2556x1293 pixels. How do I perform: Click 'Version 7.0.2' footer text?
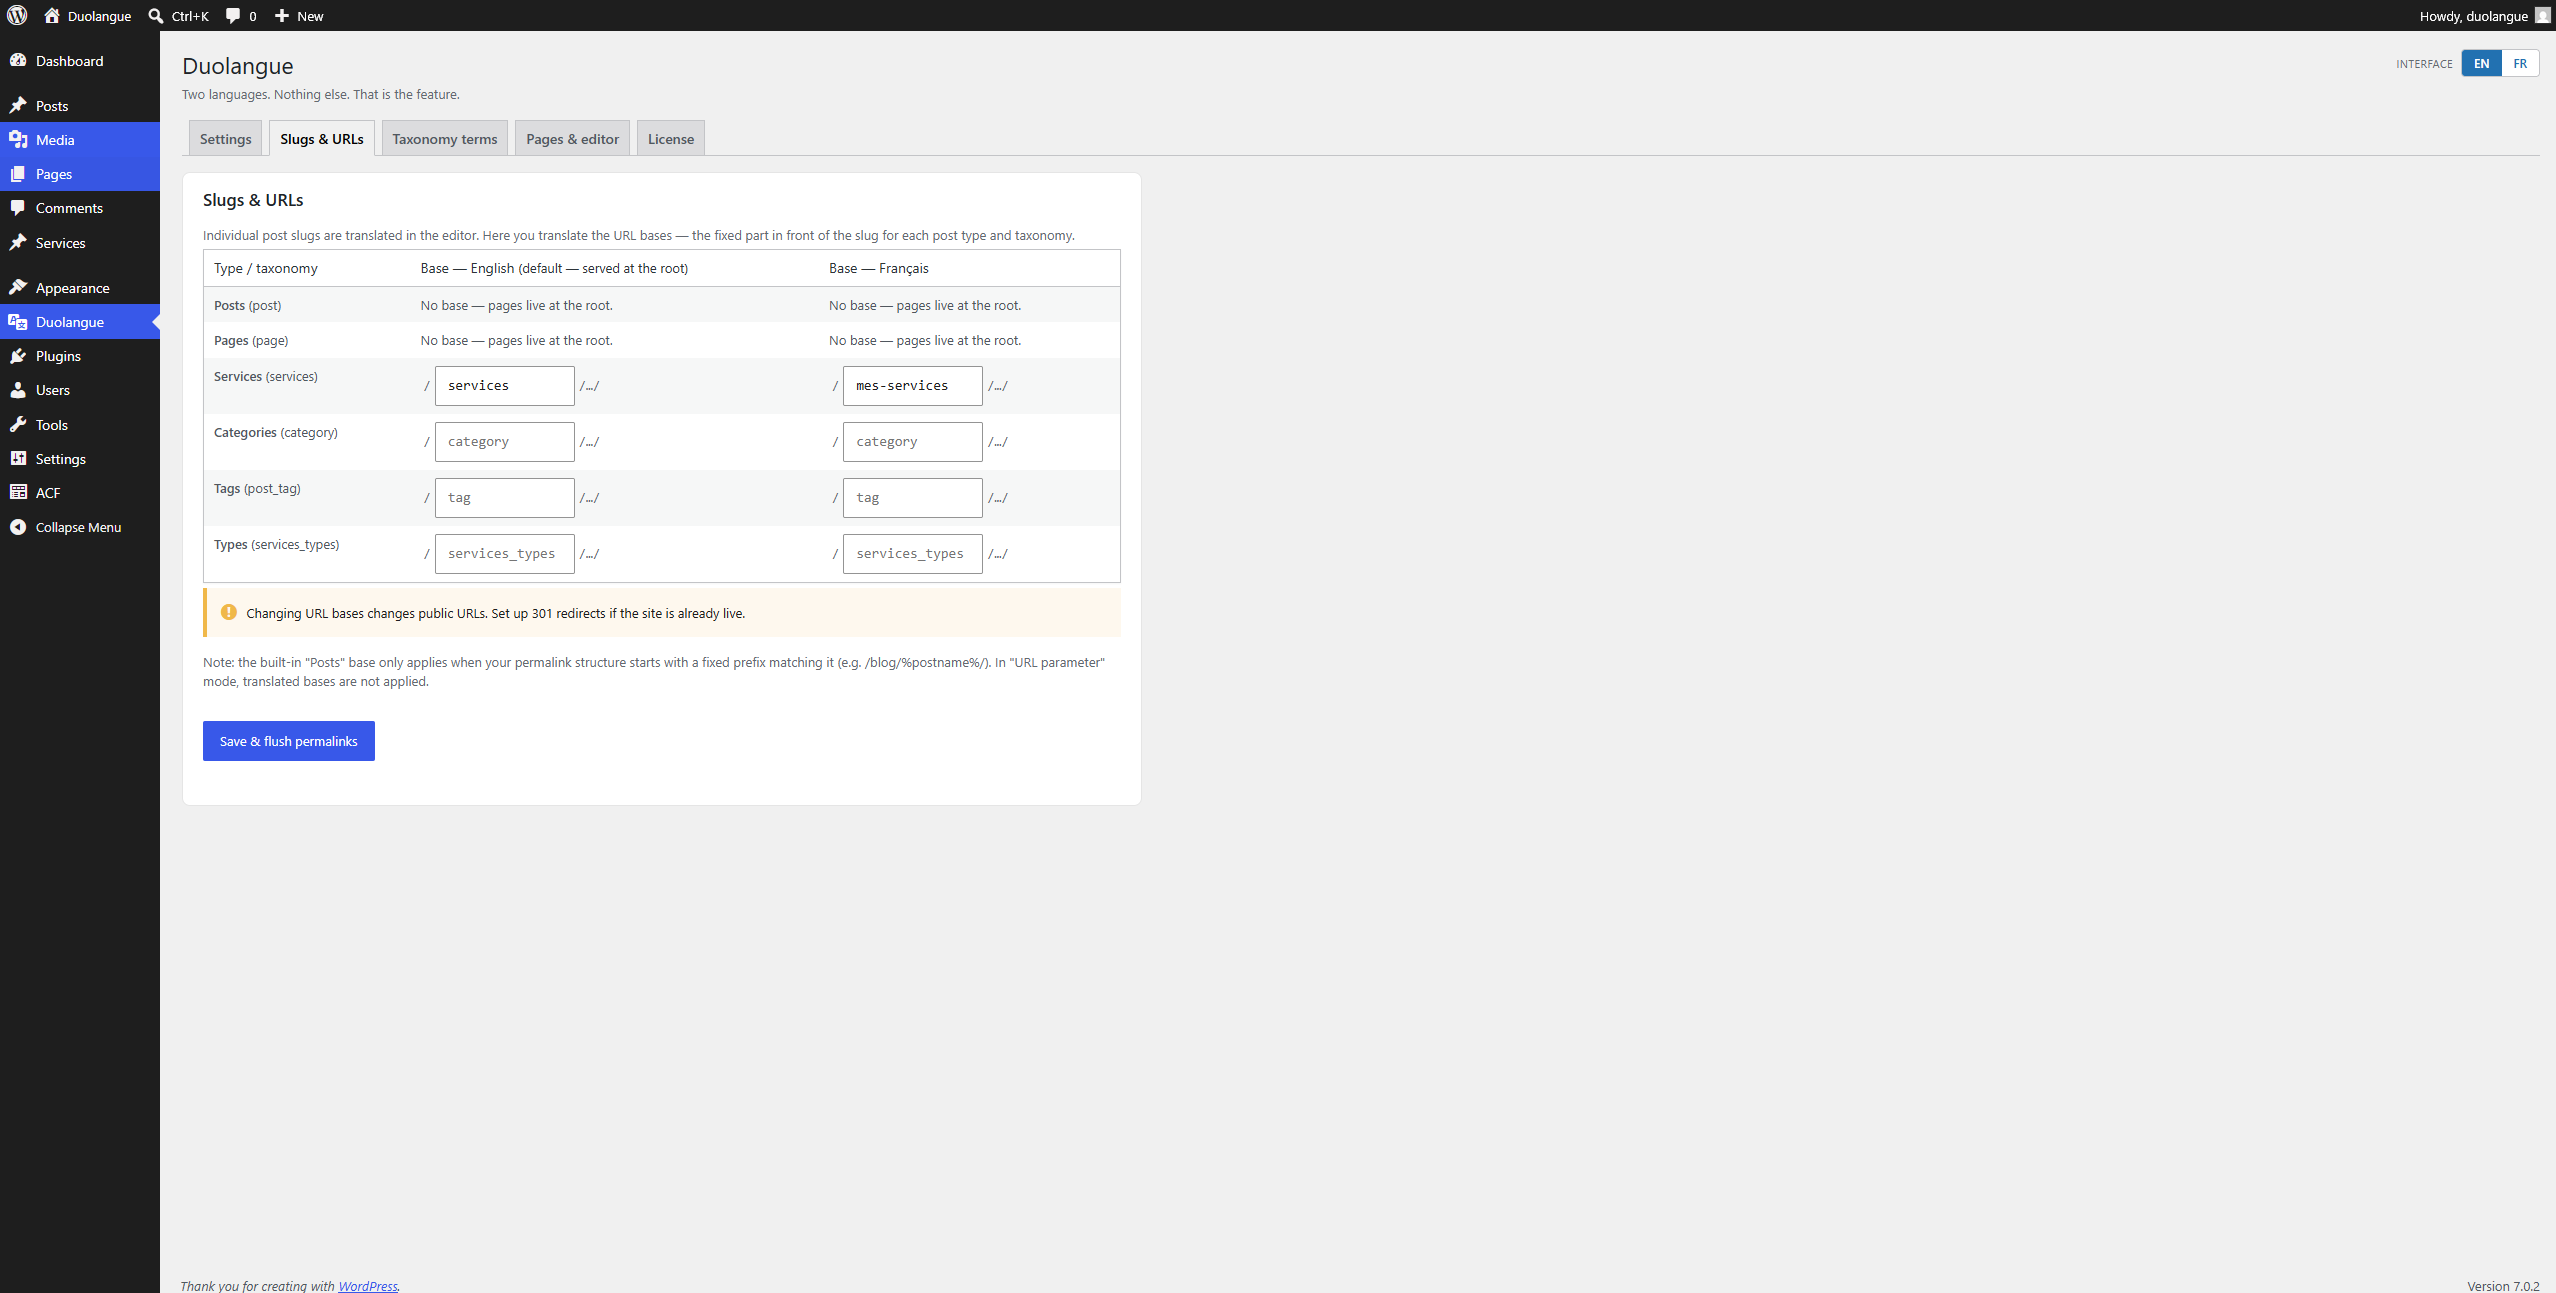tap(2503, 1286)
